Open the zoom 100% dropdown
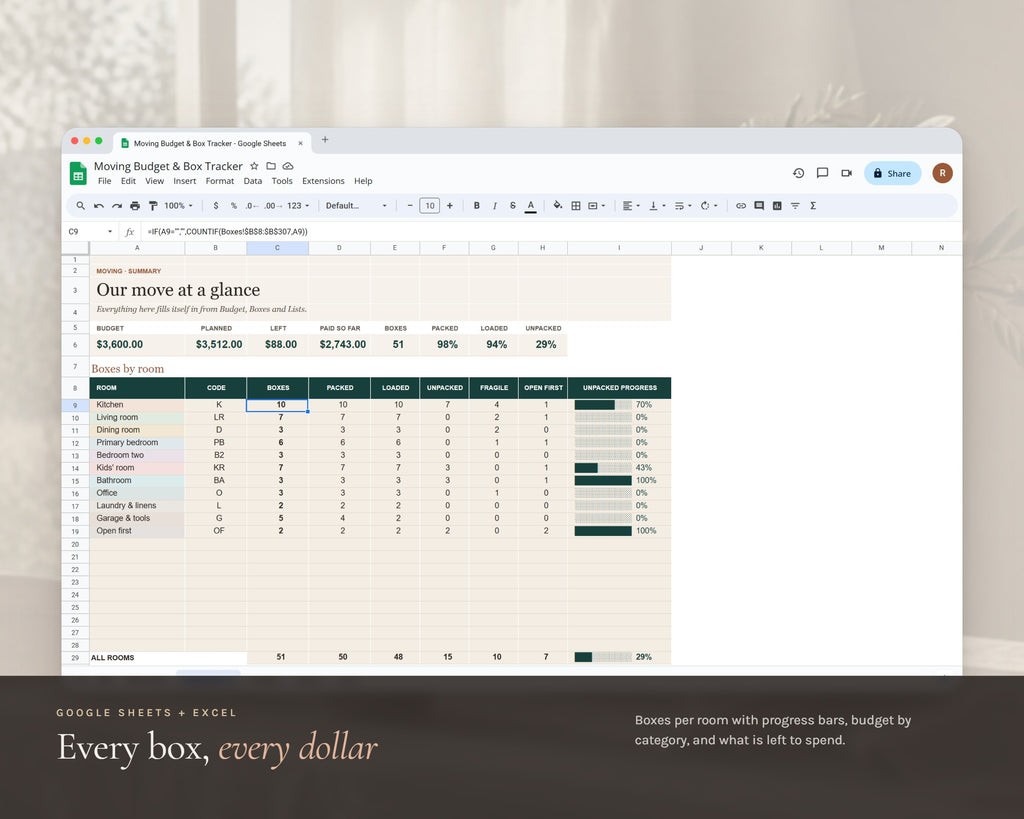Screen dimensions: 1024x819 [x=178, y=206]
